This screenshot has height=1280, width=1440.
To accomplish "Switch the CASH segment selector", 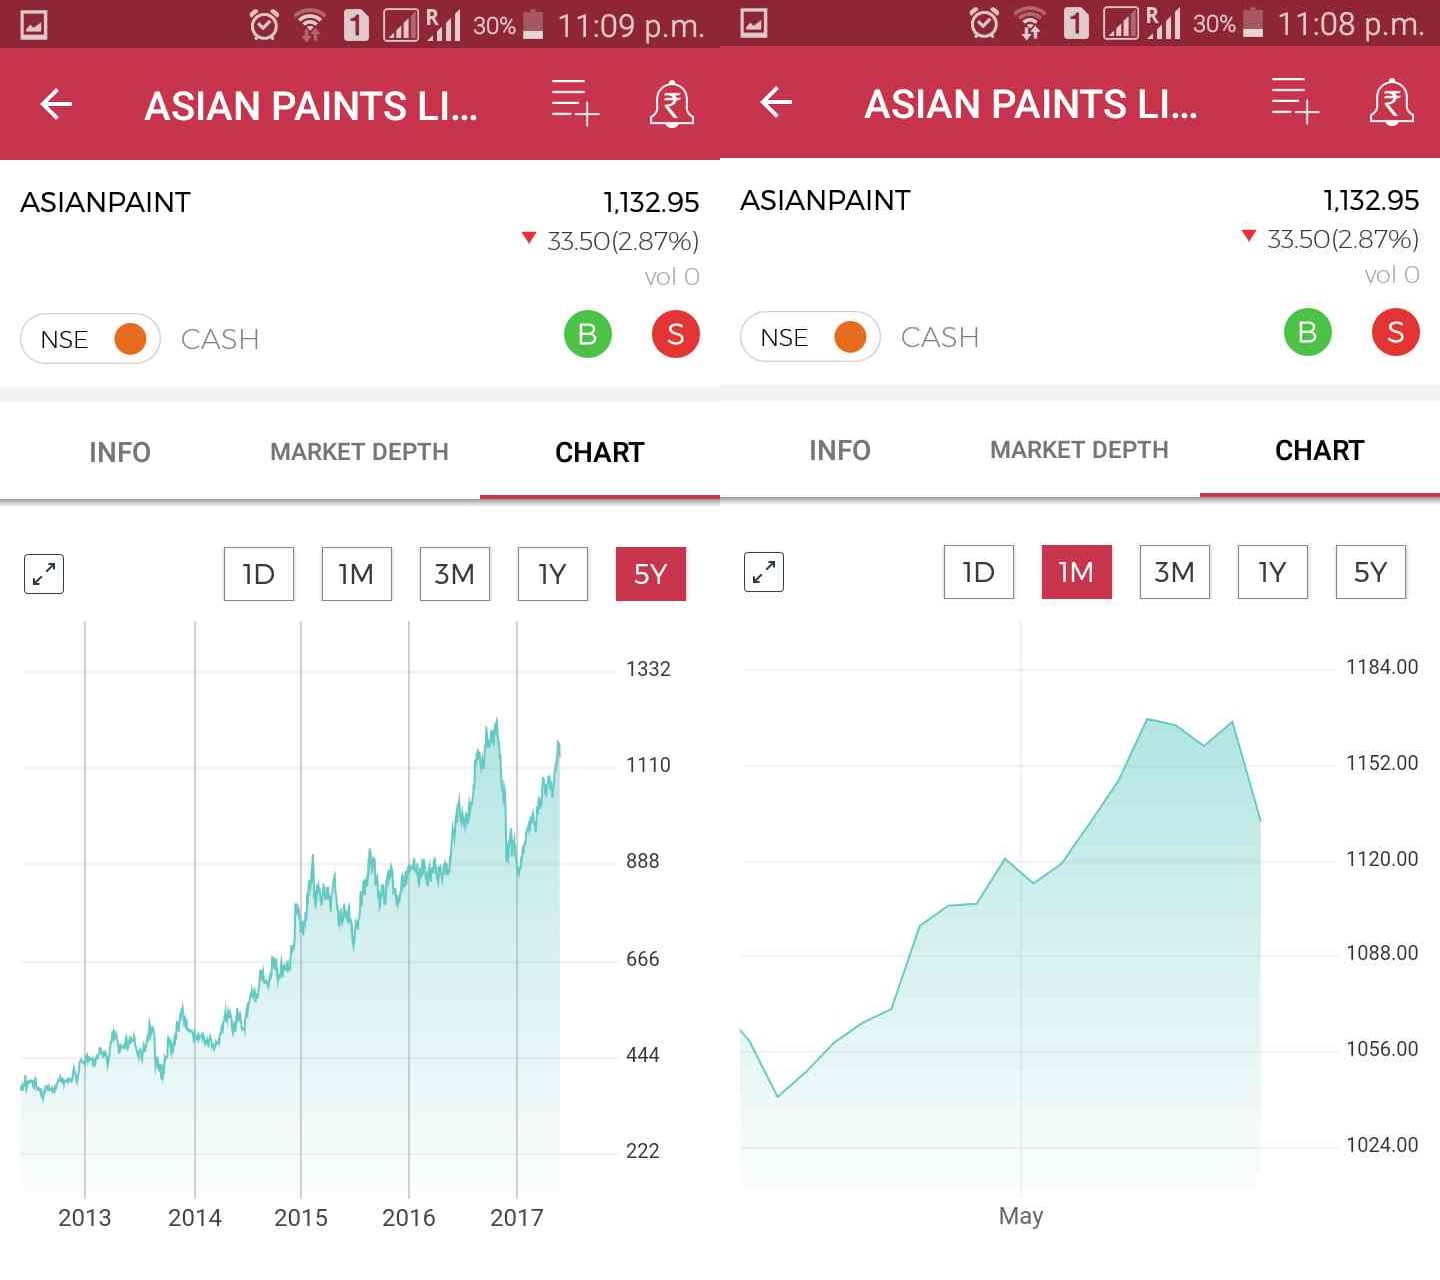I will click(x=220, y=339).
